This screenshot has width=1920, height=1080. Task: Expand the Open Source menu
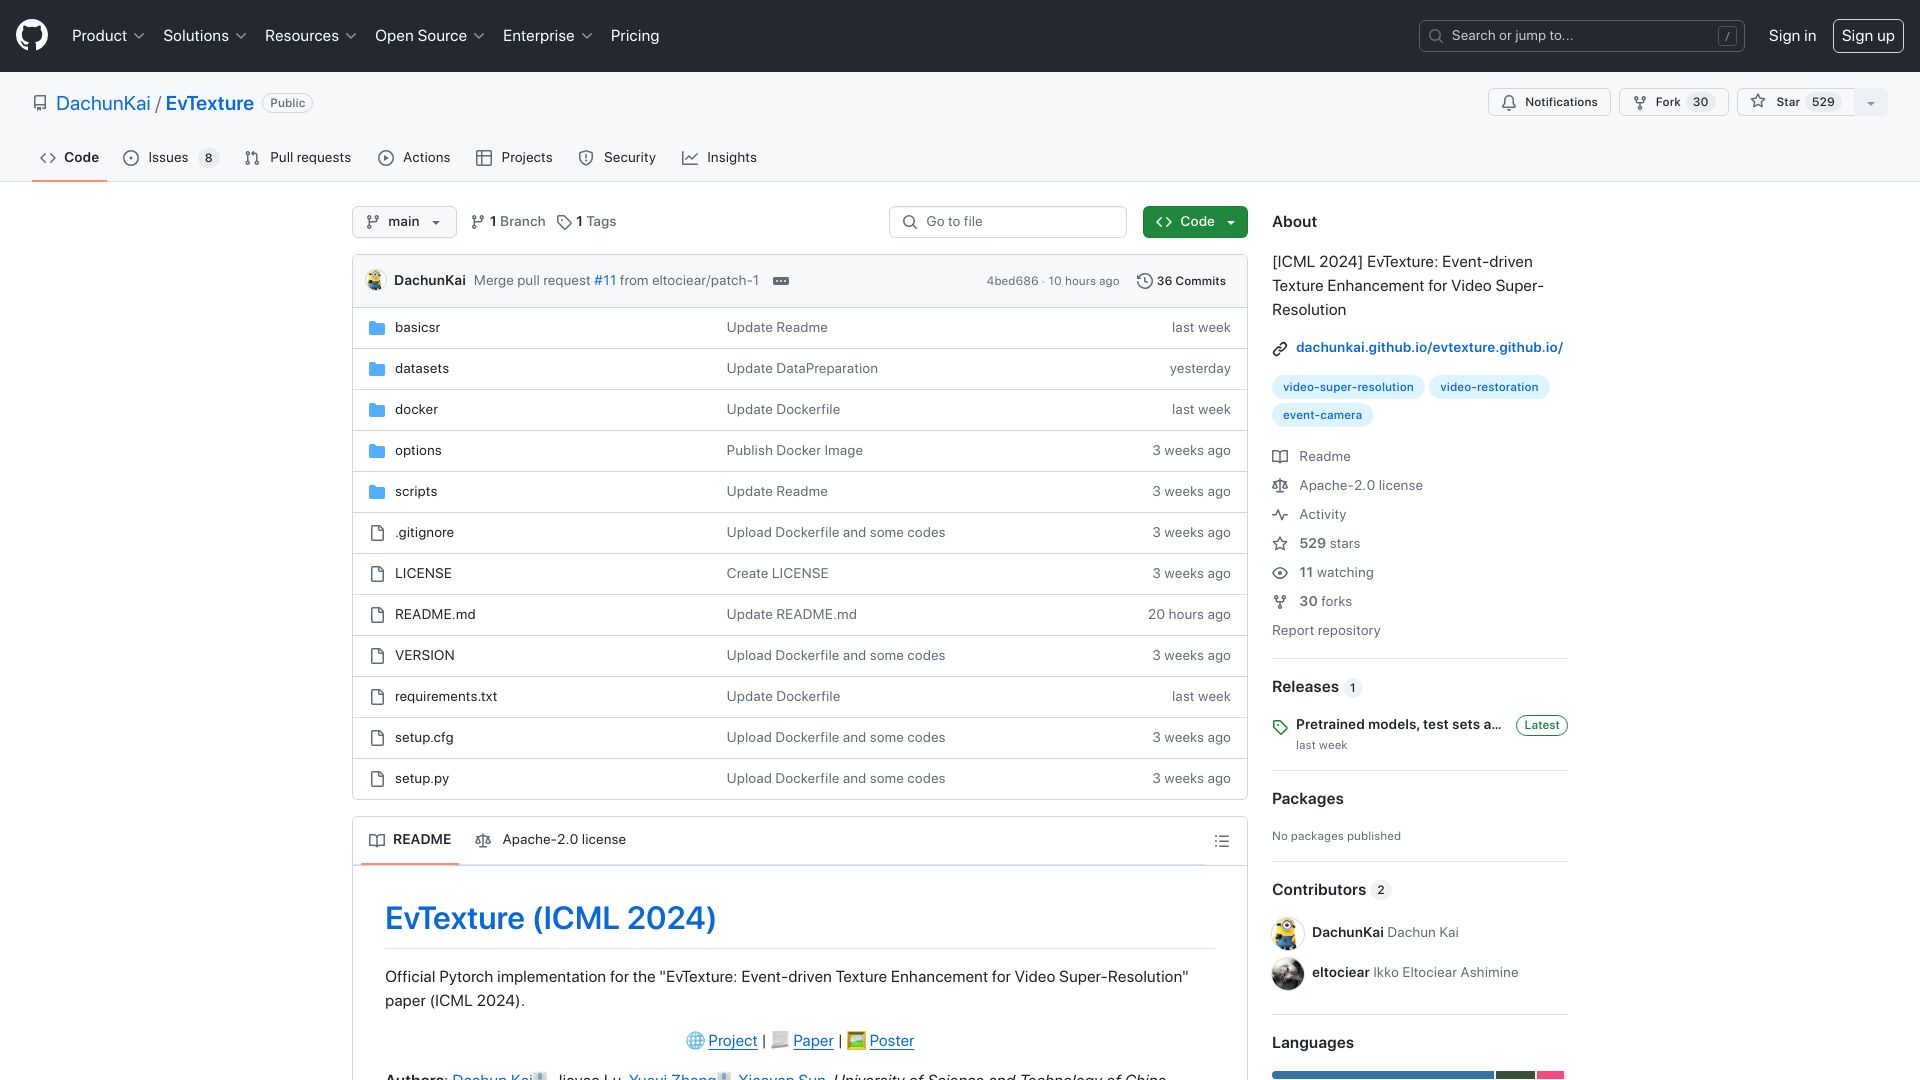click(430, 36)
